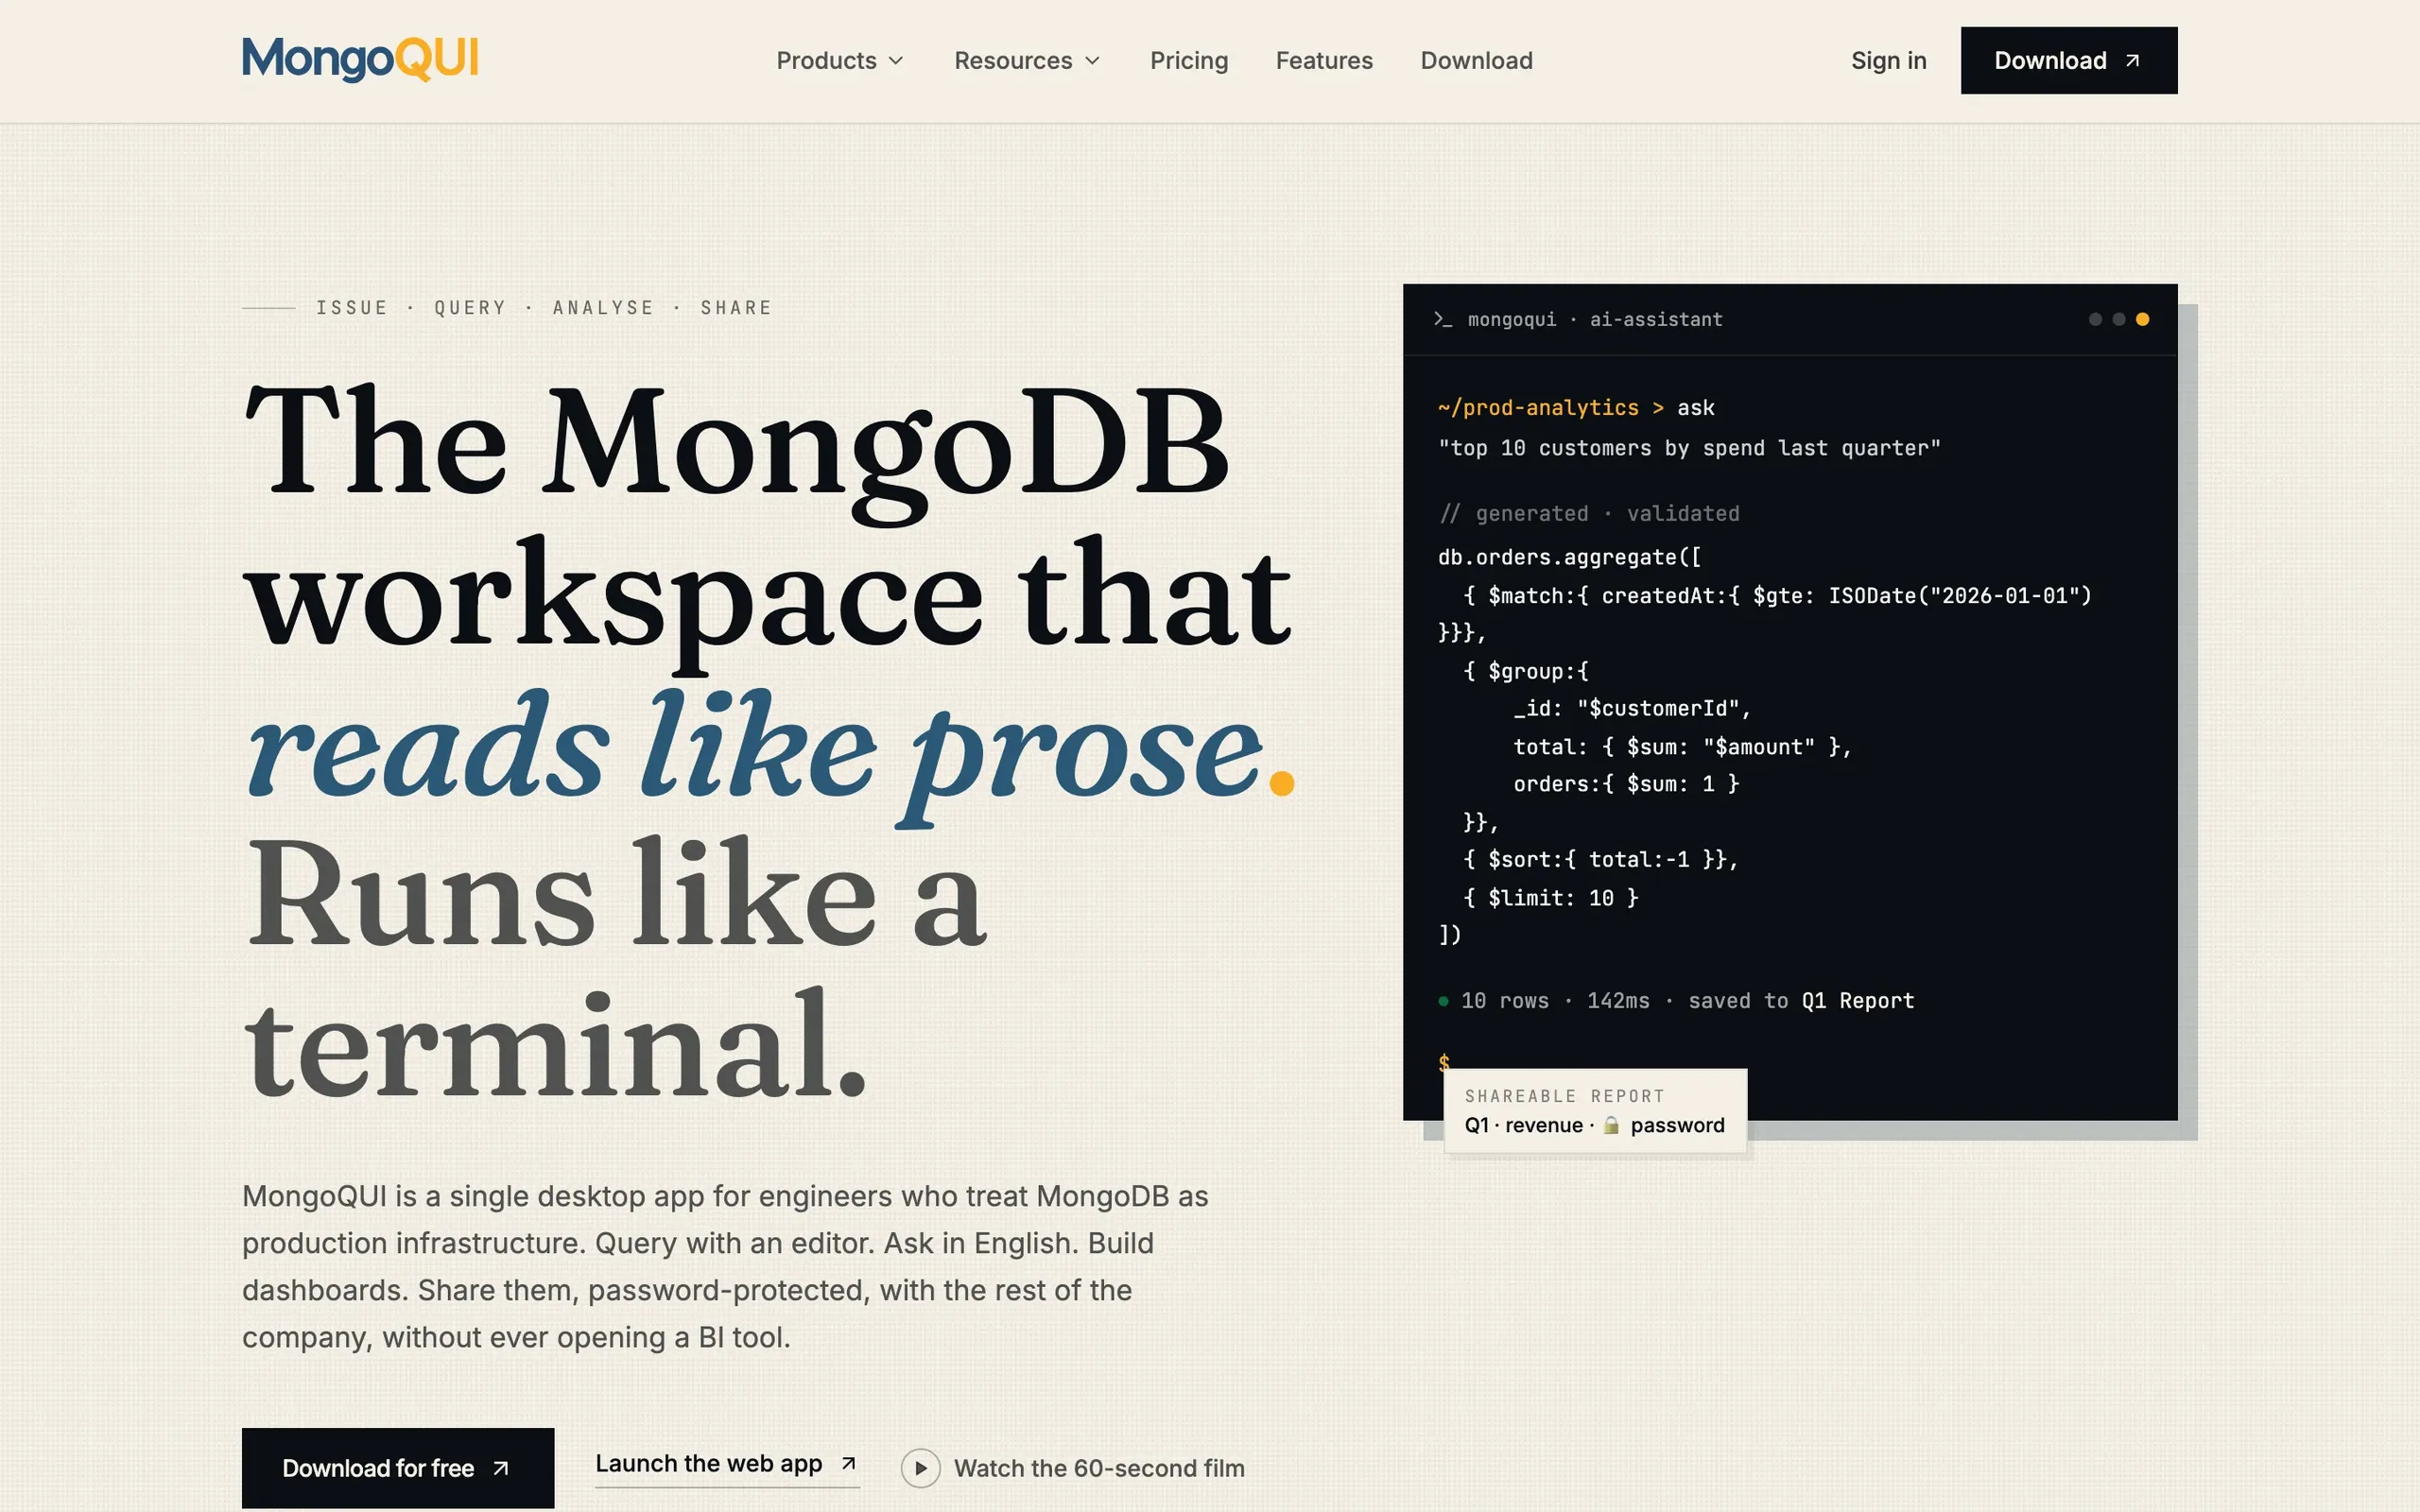Click the orange dot in terminal header

coord(2142,319)
